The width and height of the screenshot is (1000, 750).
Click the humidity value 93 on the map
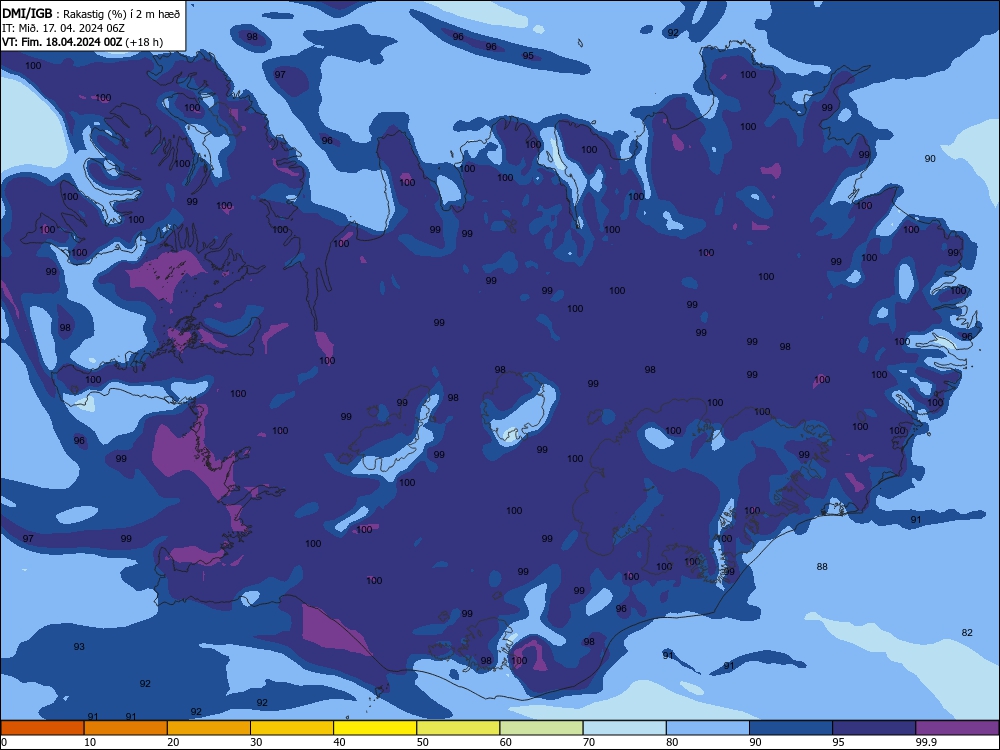click(79, 647)
